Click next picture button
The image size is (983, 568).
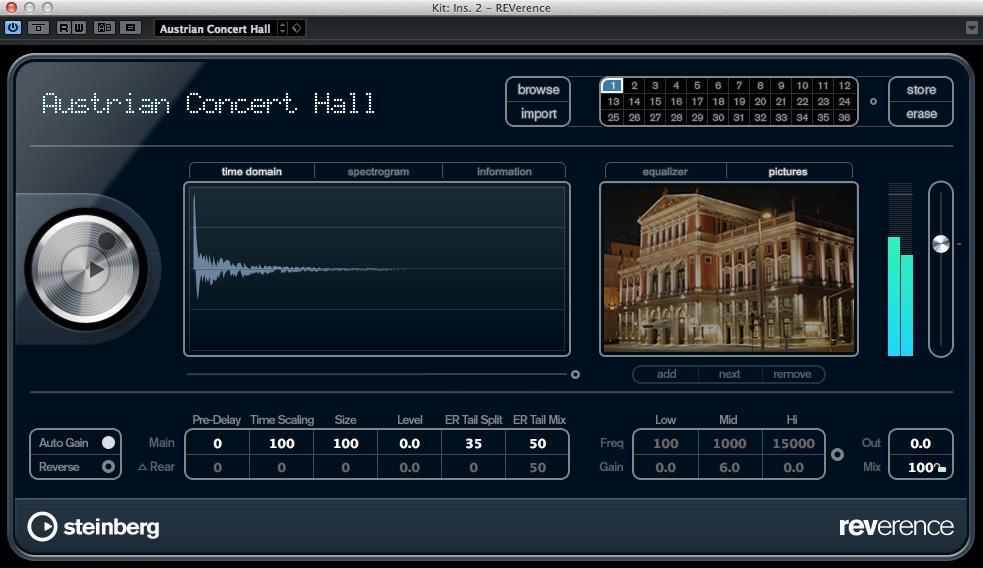pos(729,374)
